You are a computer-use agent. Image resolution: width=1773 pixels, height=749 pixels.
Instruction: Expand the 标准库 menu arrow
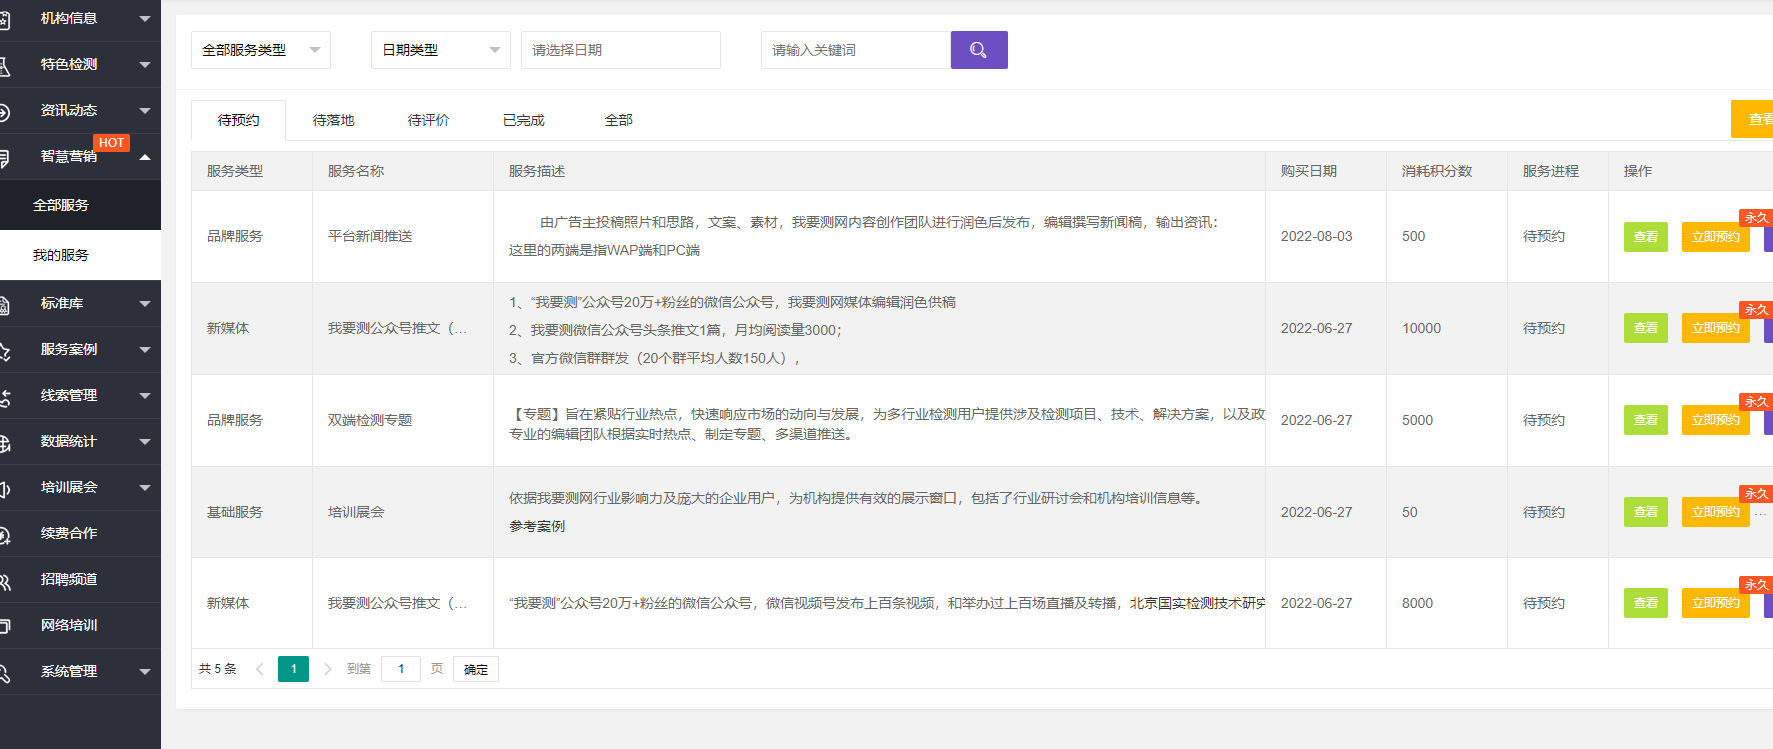[x=145, y=304]
